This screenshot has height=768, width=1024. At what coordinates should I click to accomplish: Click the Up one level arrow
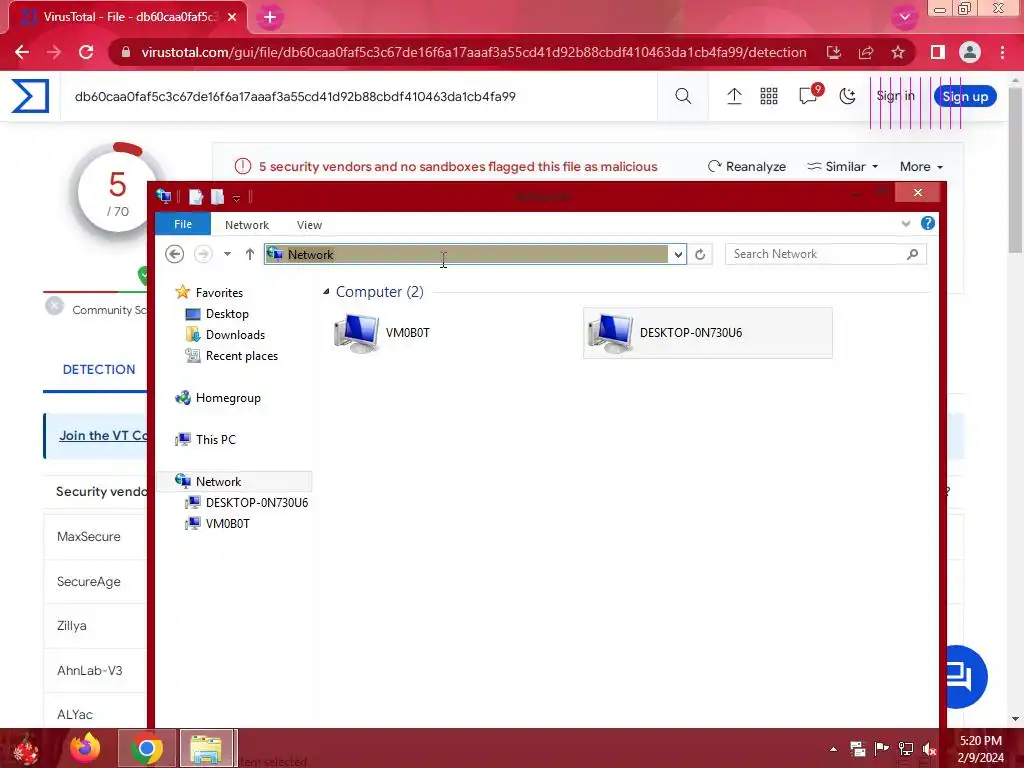[x=249, y=254]
